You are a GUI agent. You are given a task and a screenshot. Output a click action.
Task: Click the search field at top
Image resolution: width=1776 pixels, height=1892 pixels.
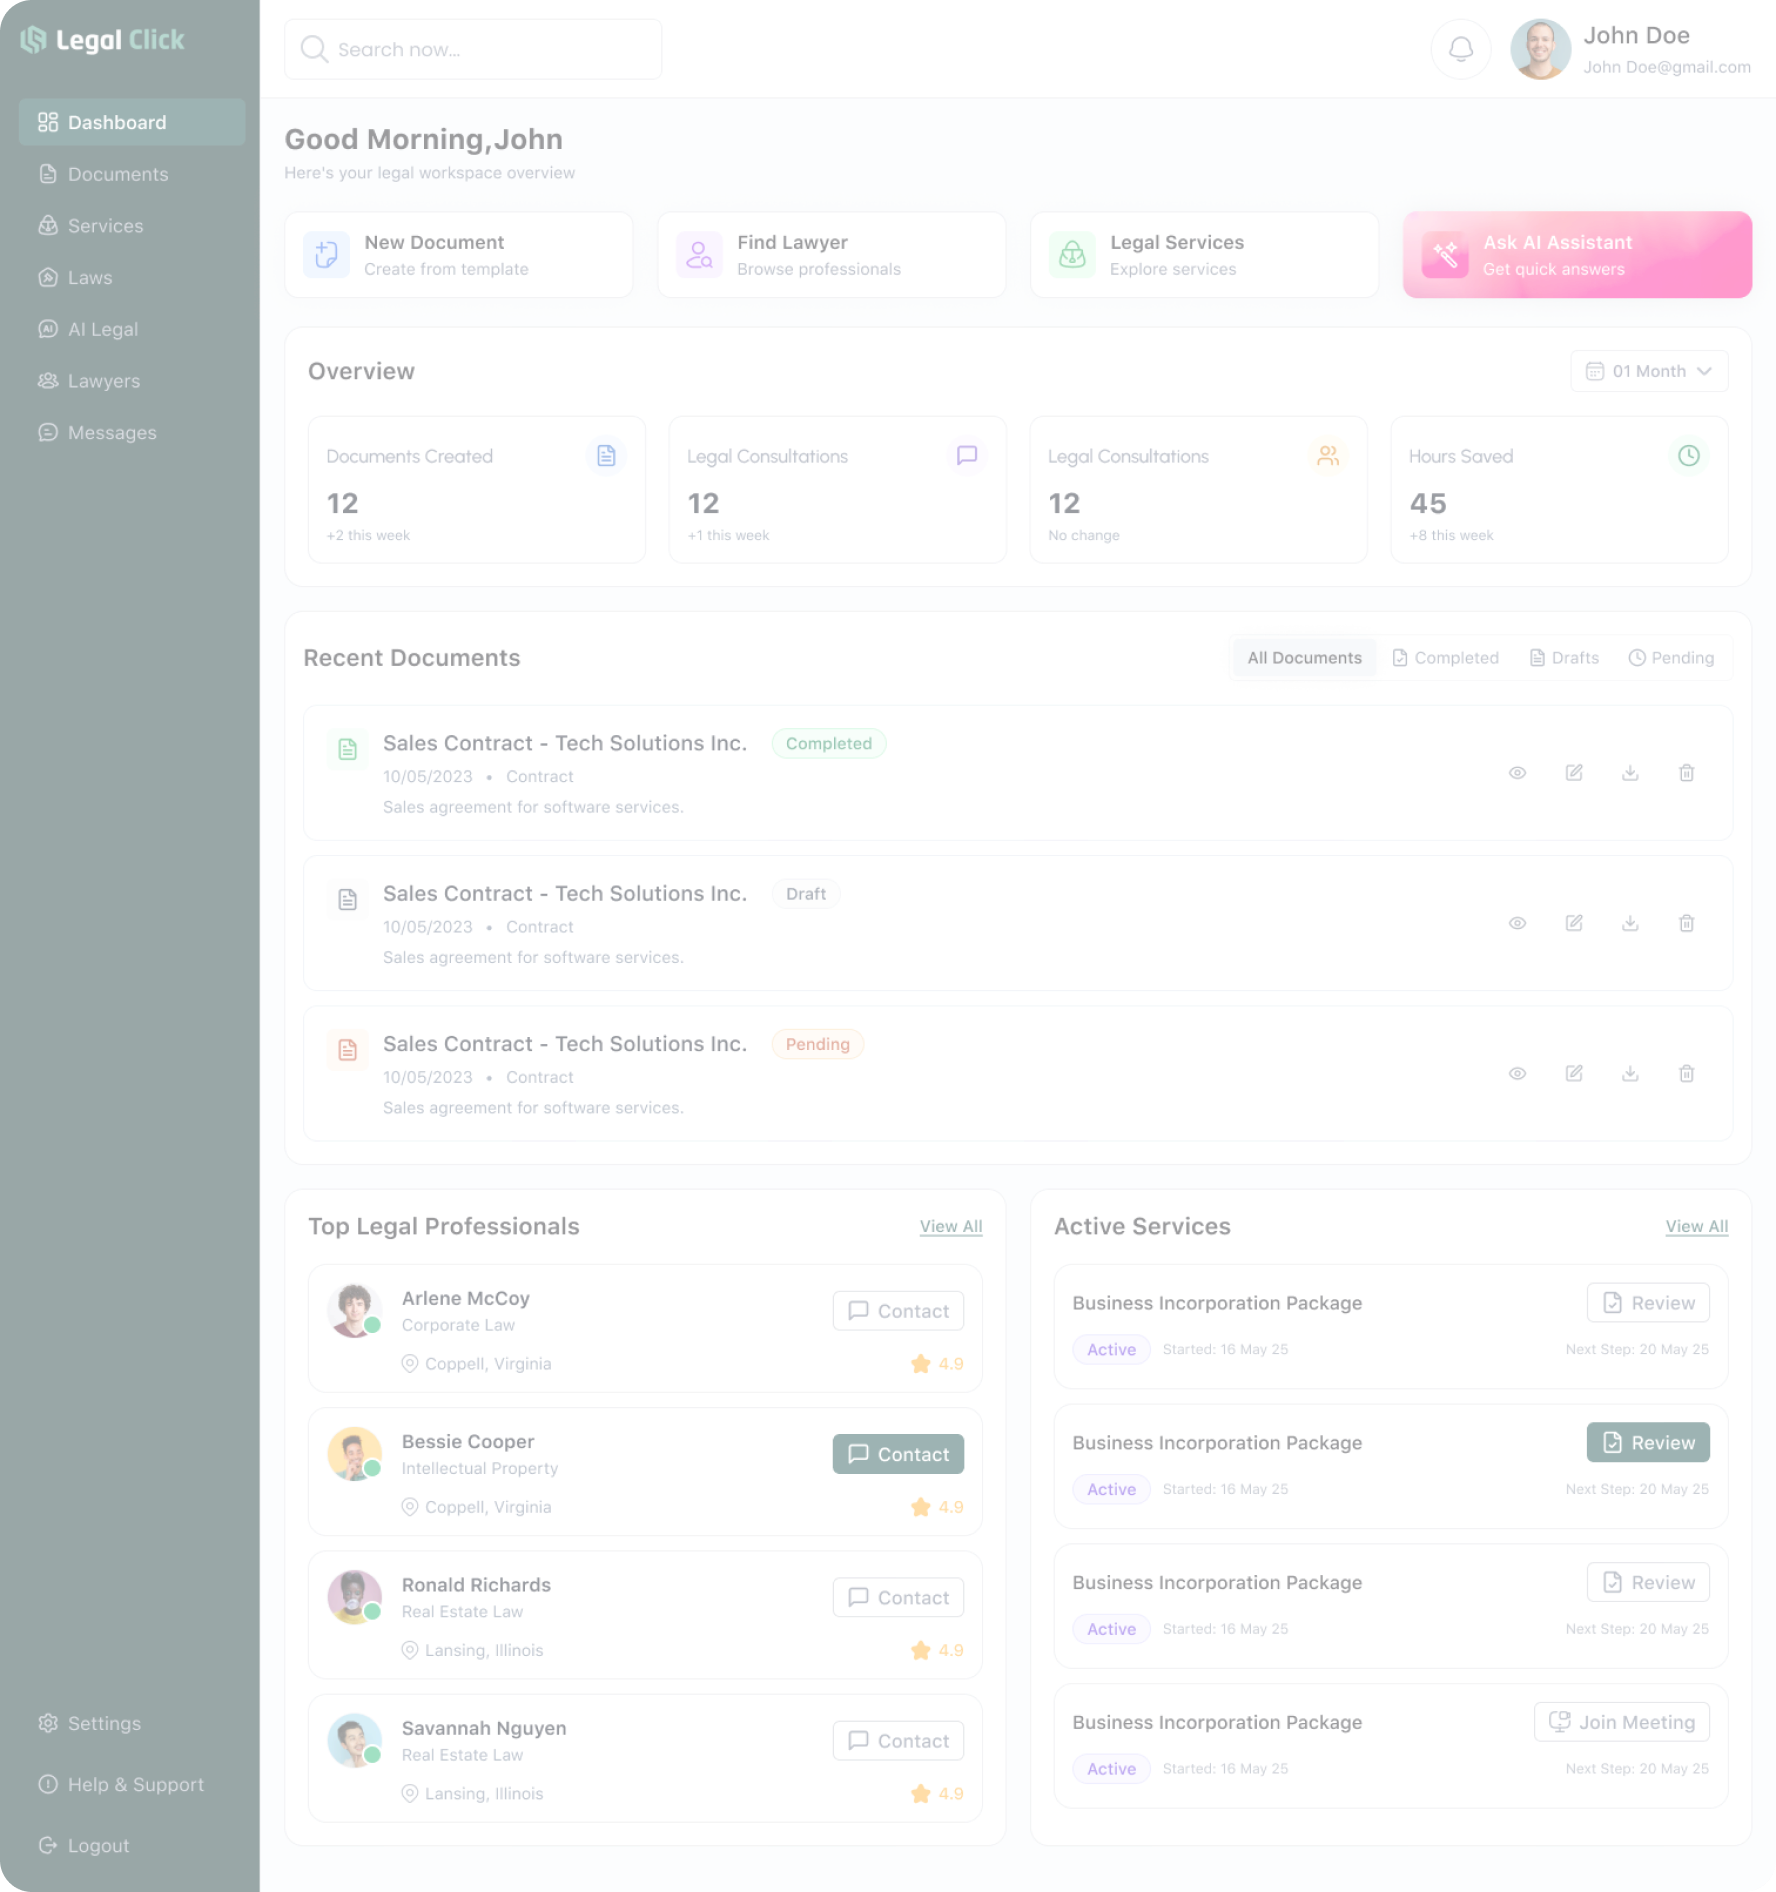[473, 48]
